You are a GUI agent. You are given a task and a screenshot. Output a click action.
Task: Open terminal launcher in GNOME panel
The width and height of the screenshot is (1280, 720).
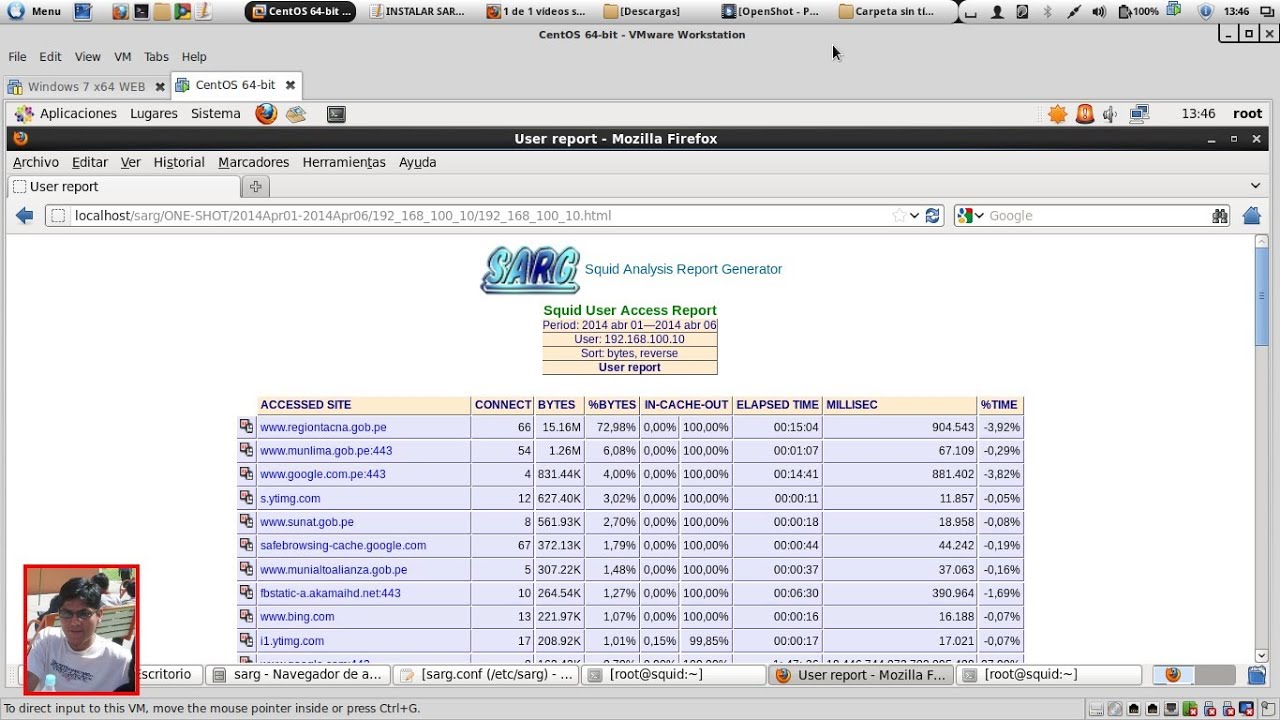(x=336, y=114)
